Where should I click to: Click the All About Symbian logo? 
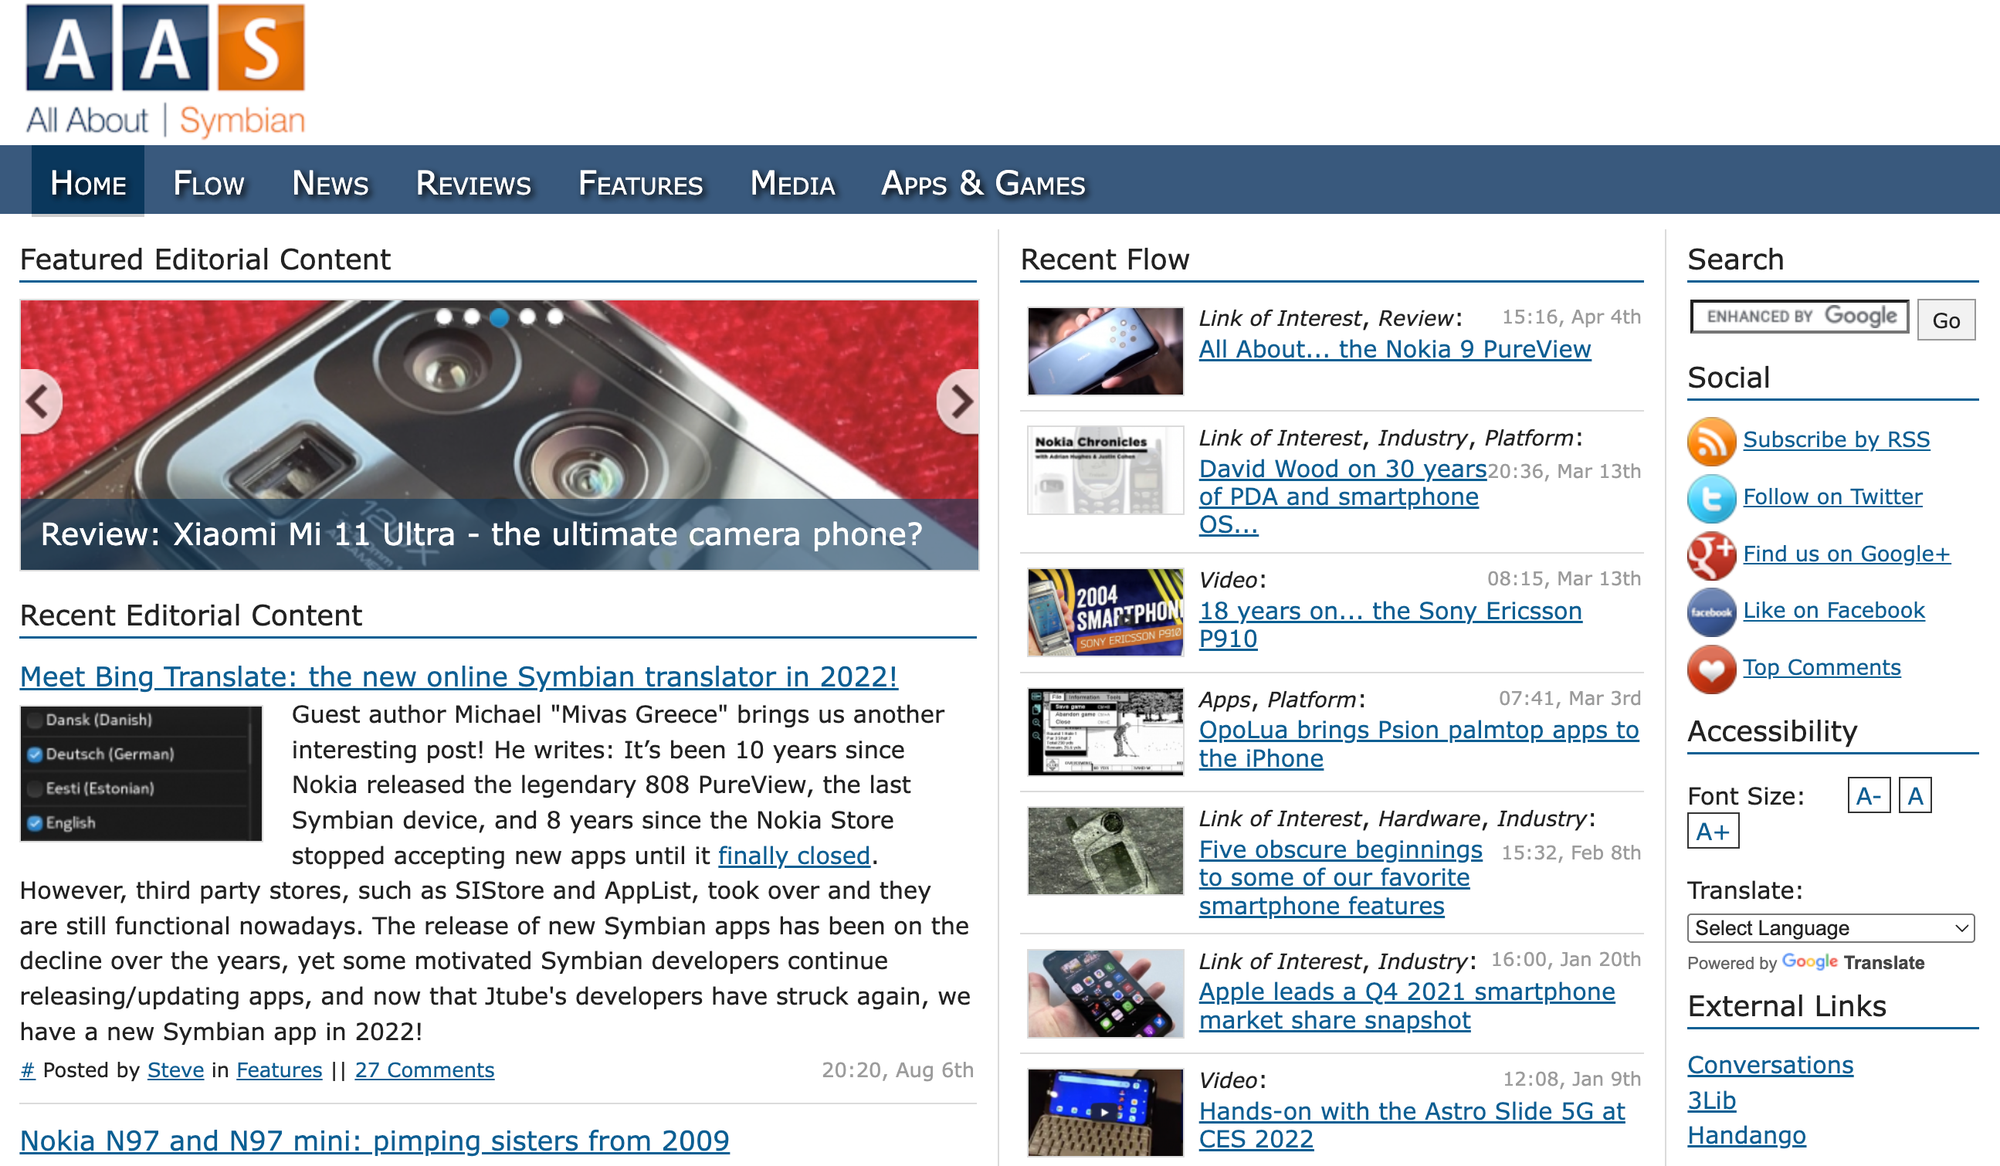point(166,72)
